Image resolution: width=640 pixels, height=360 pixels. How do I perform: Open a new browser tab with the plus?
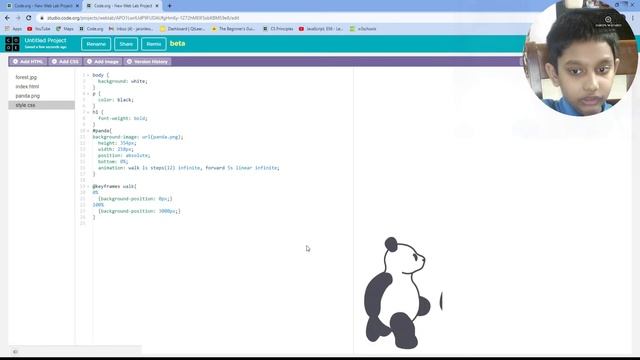pos(169,6)
